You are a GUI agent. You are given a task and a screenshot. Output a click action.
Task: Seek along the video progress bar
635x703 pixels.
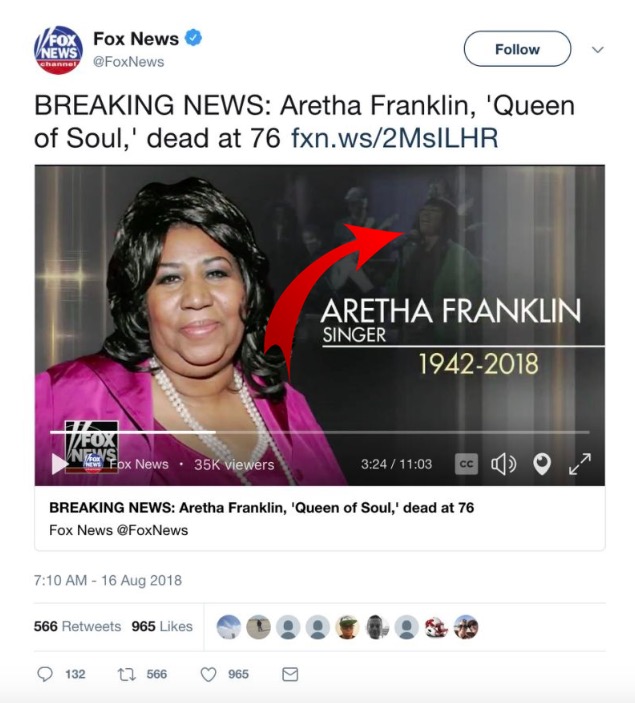[319, 432]
